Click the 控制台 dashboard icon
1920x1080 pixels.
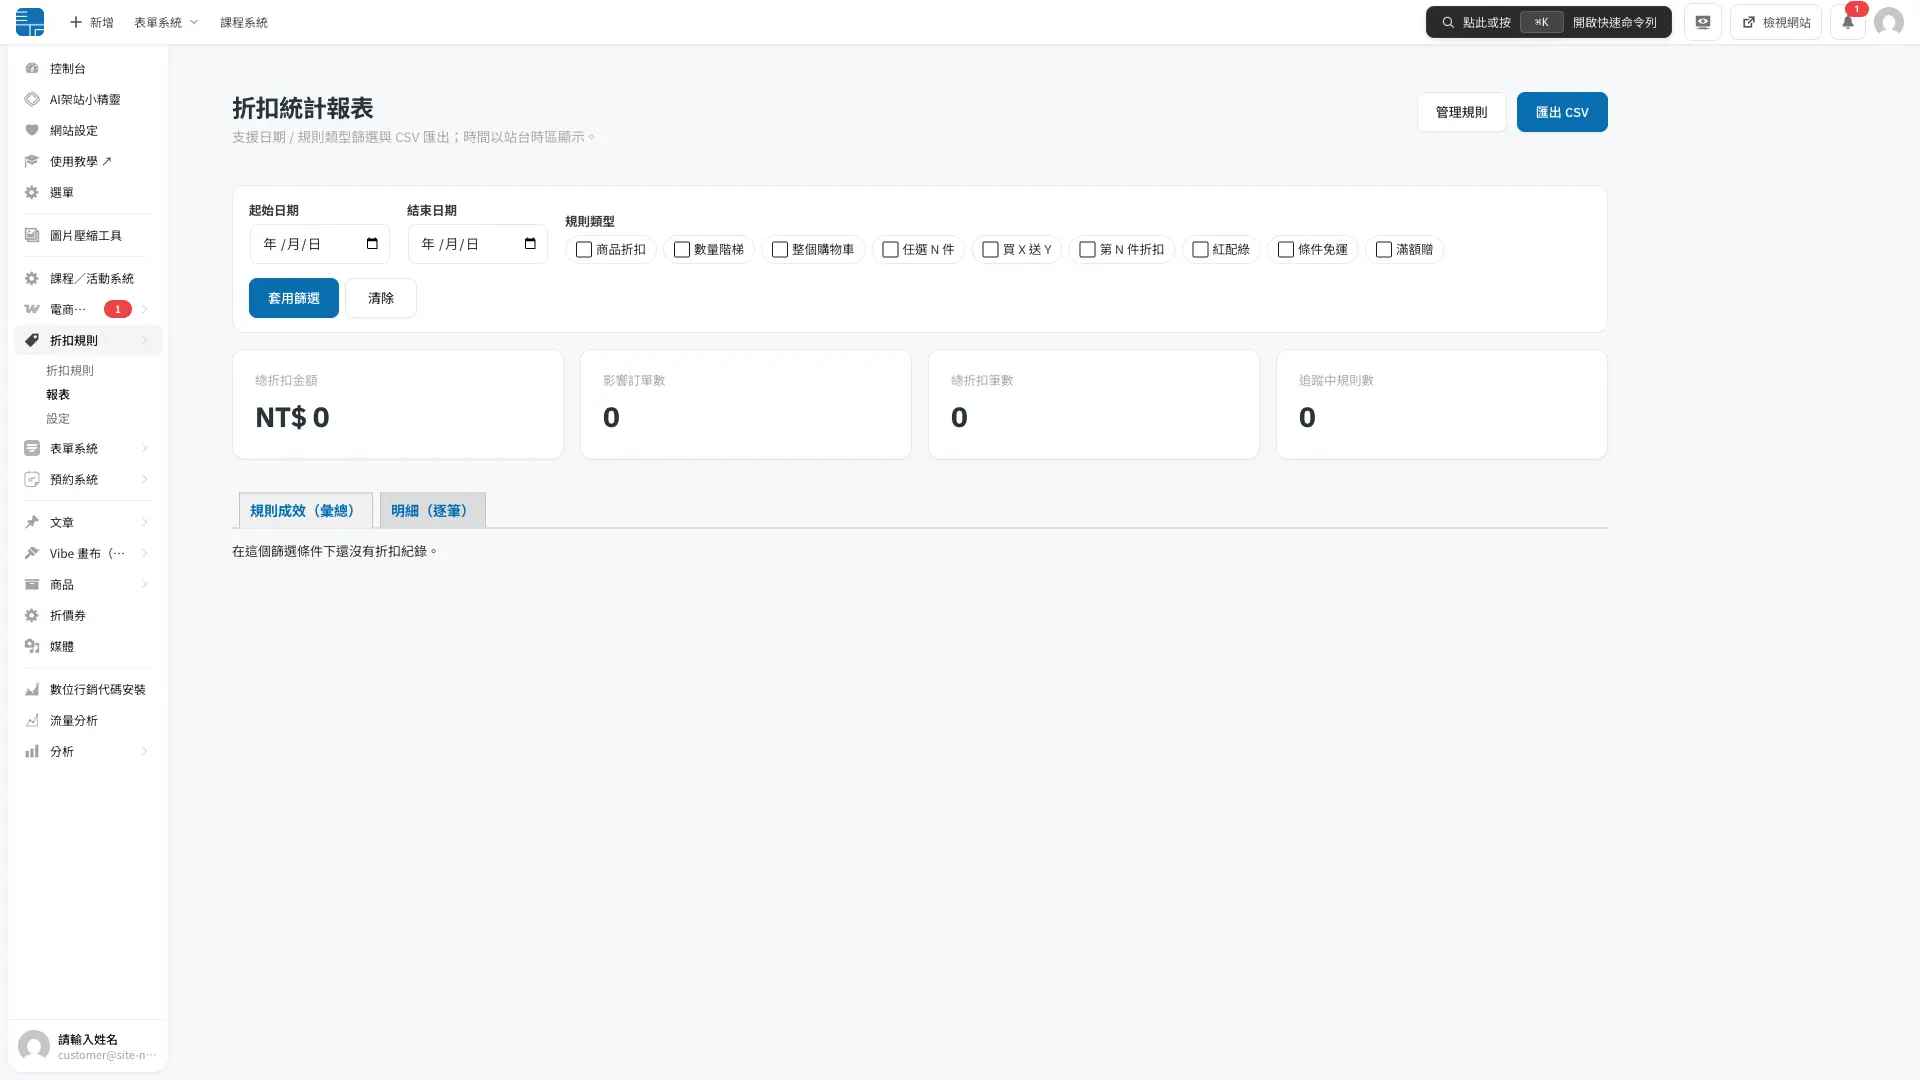click(32, 68)
